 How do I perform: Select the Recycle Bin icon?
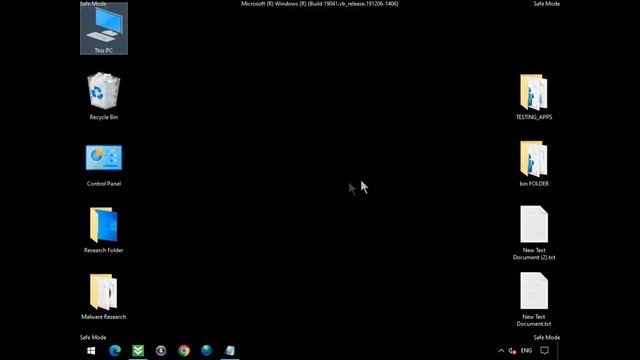(104, 96)
